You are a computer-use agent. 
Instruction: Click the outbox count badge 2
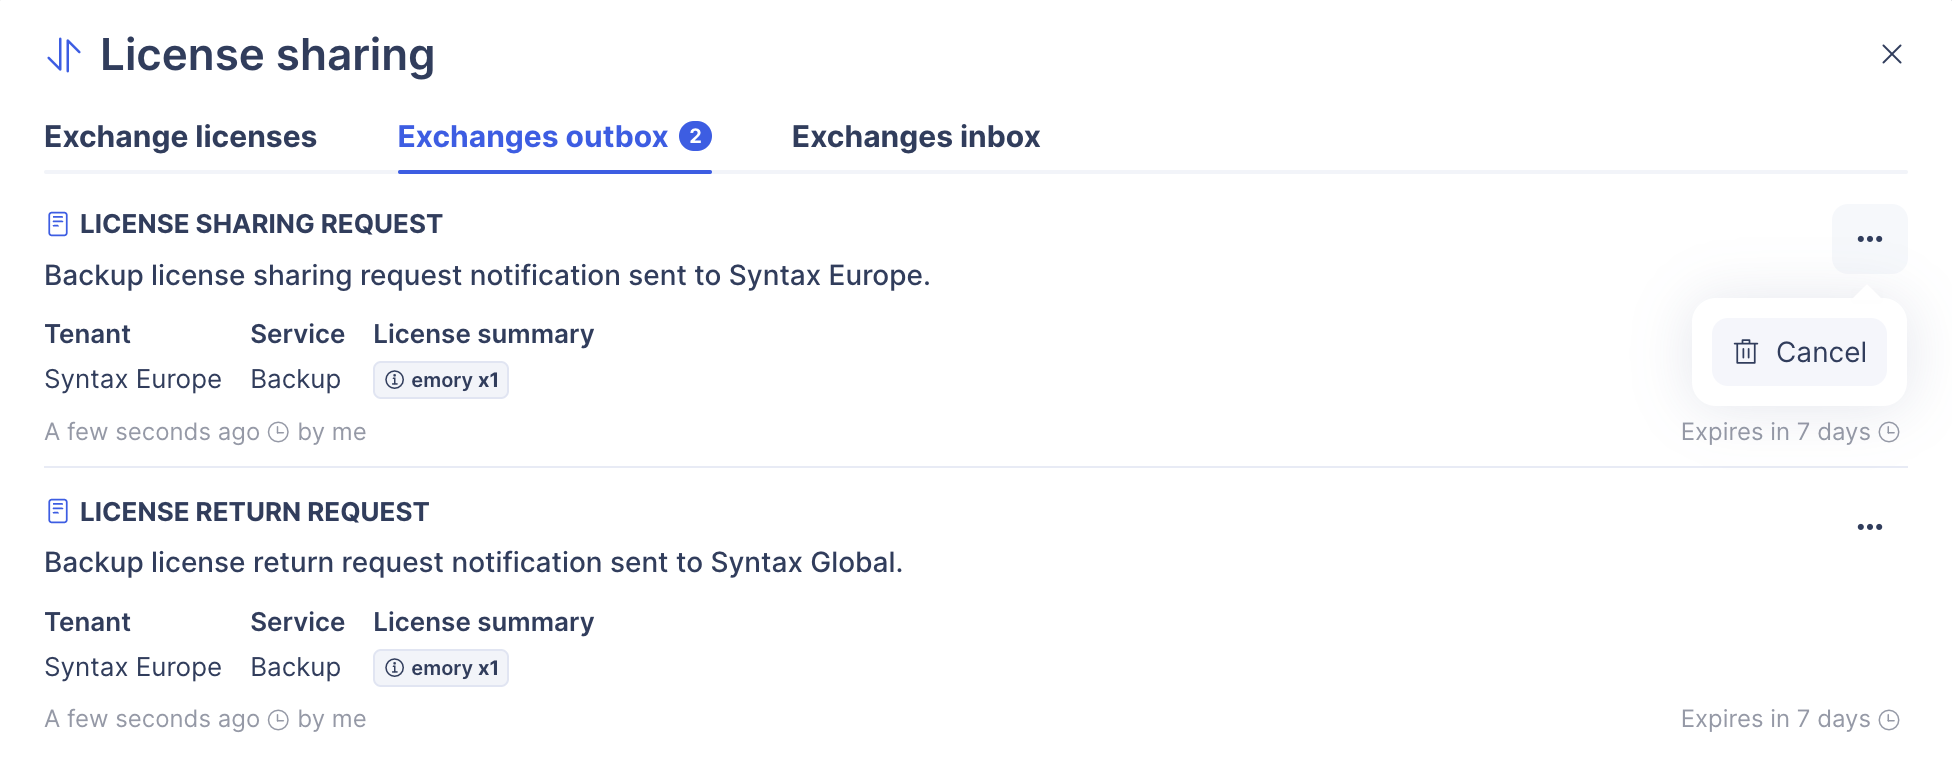[x=695, y=136]
